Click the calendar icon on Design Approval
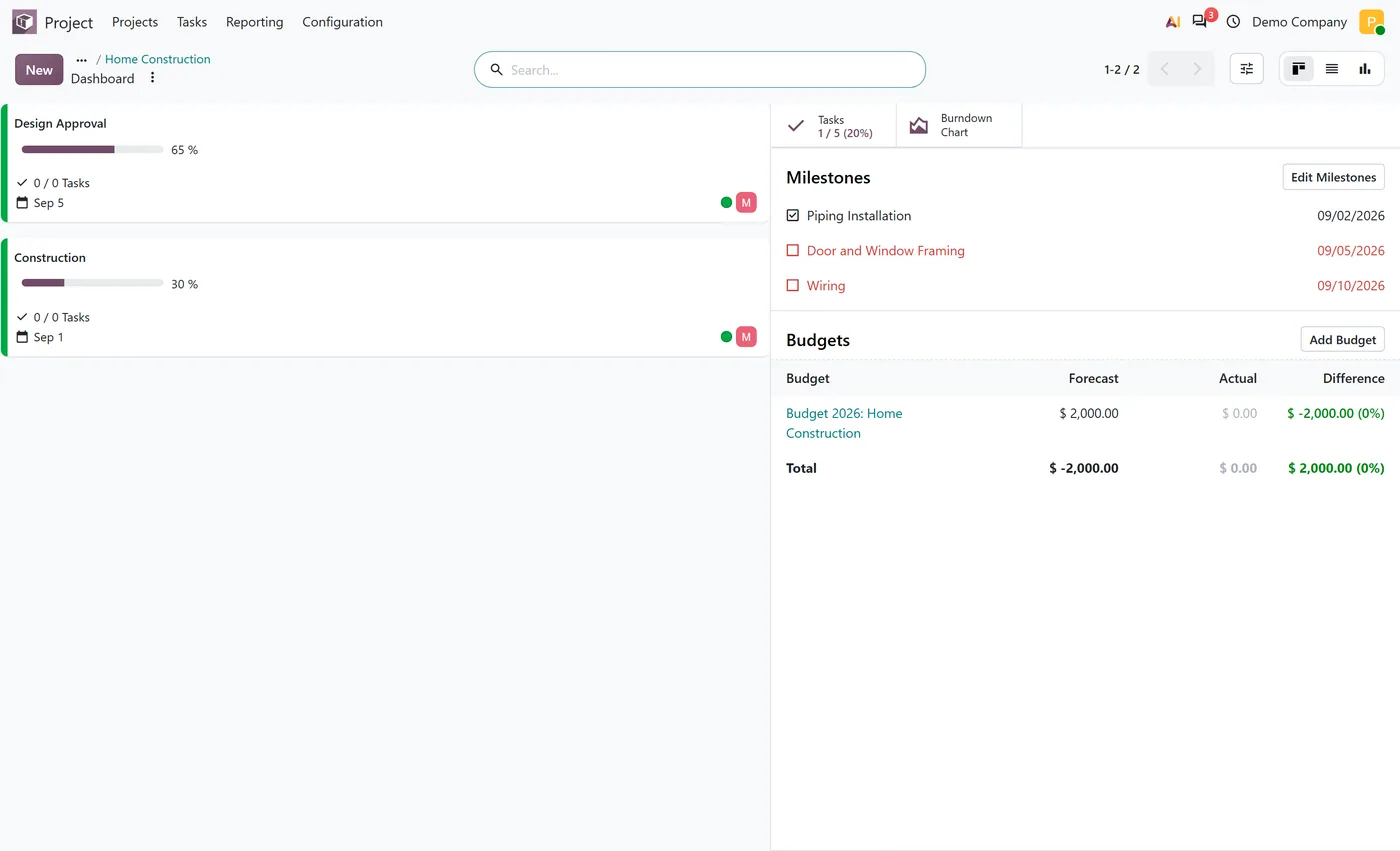The height and width of the screenshot is (851, 1400). [x=22, y=203]
